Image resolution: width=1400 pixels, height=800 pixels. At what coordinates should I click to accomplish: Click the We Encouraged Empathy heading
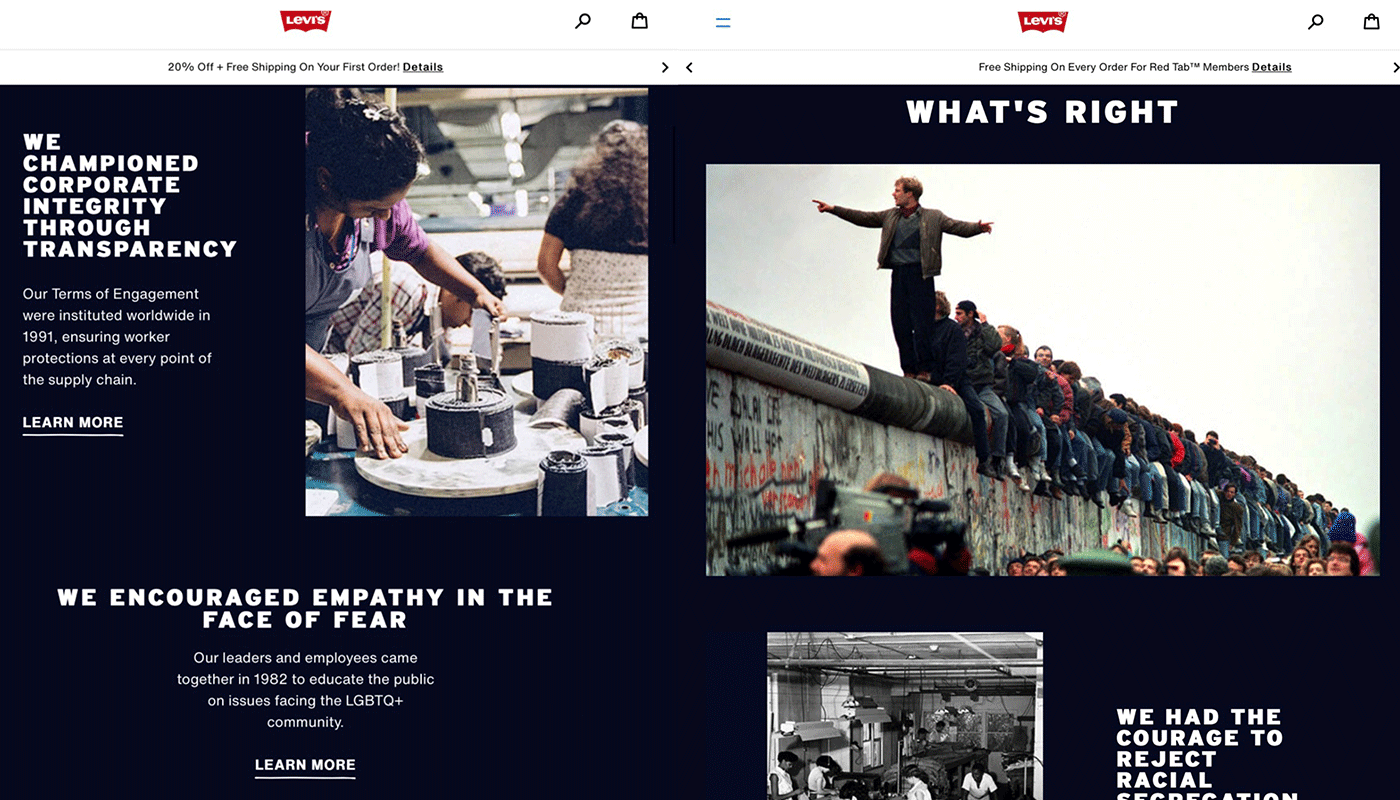point(305,608)
